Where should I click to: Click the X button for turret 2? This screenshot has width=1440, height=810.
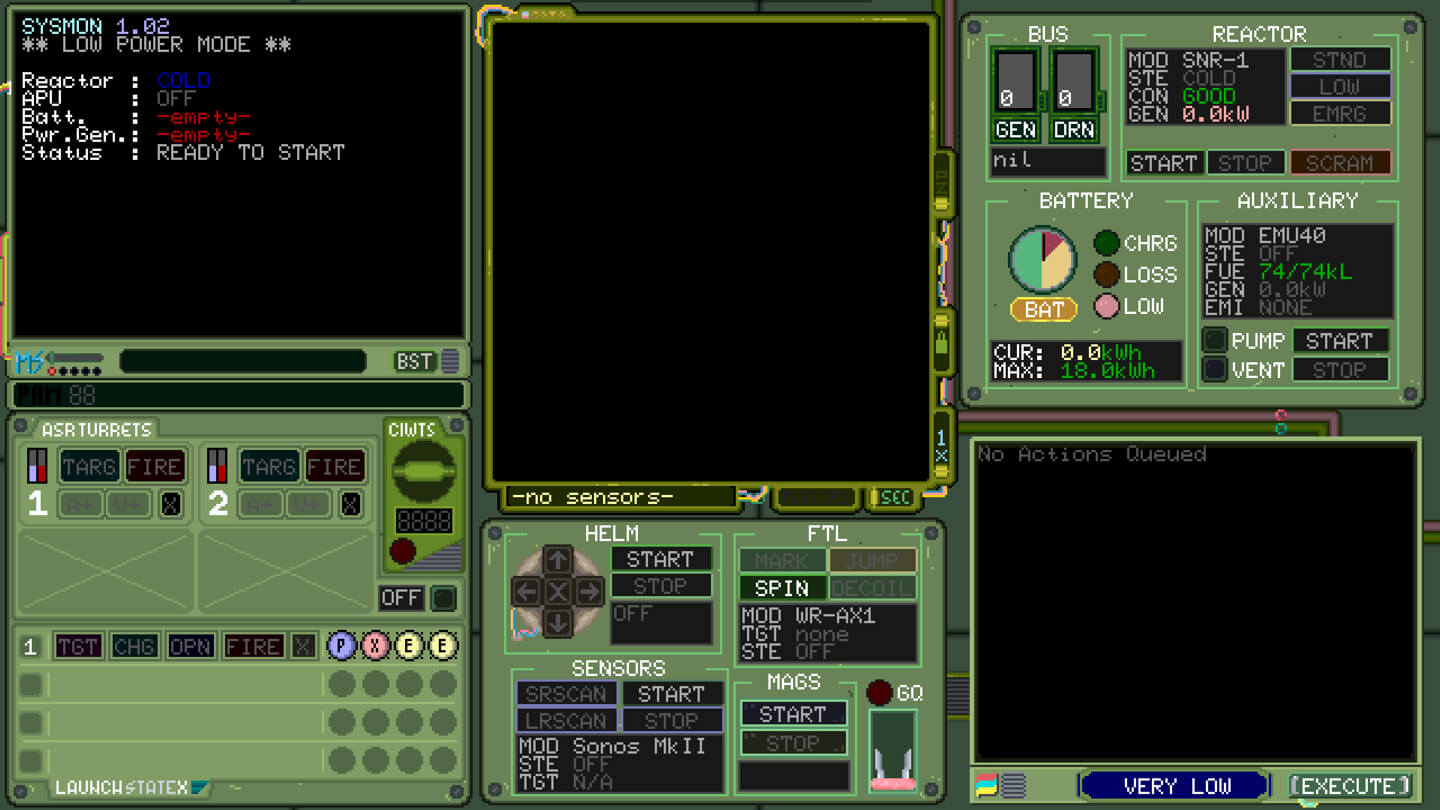[x=351, y=505]
